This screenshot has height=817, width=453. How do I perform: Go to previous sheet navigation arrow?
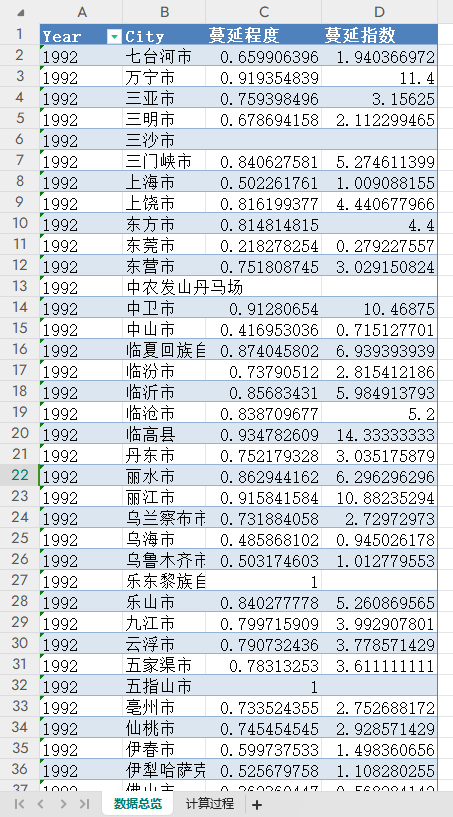[x=41, y=804]
